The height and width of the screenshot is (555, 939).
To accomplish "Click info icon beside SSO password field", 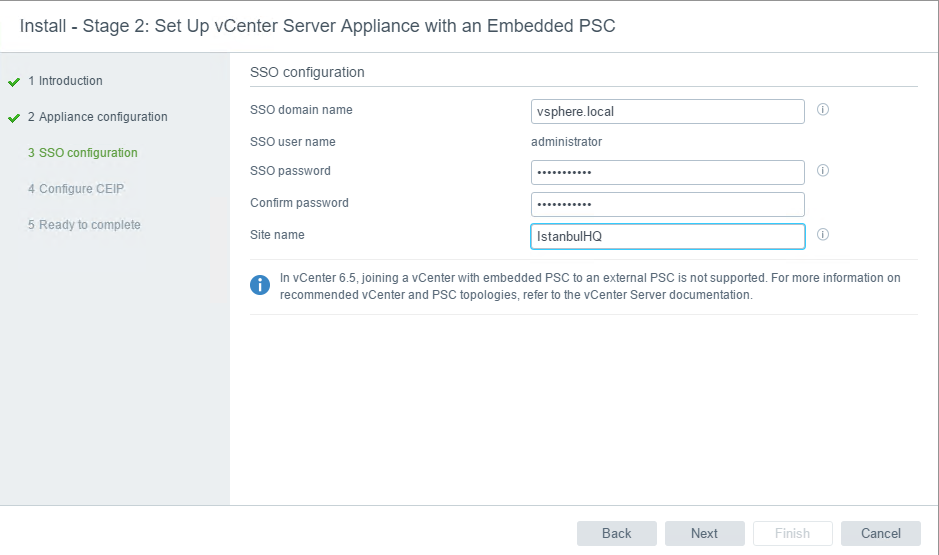I will tap(823, 171).
